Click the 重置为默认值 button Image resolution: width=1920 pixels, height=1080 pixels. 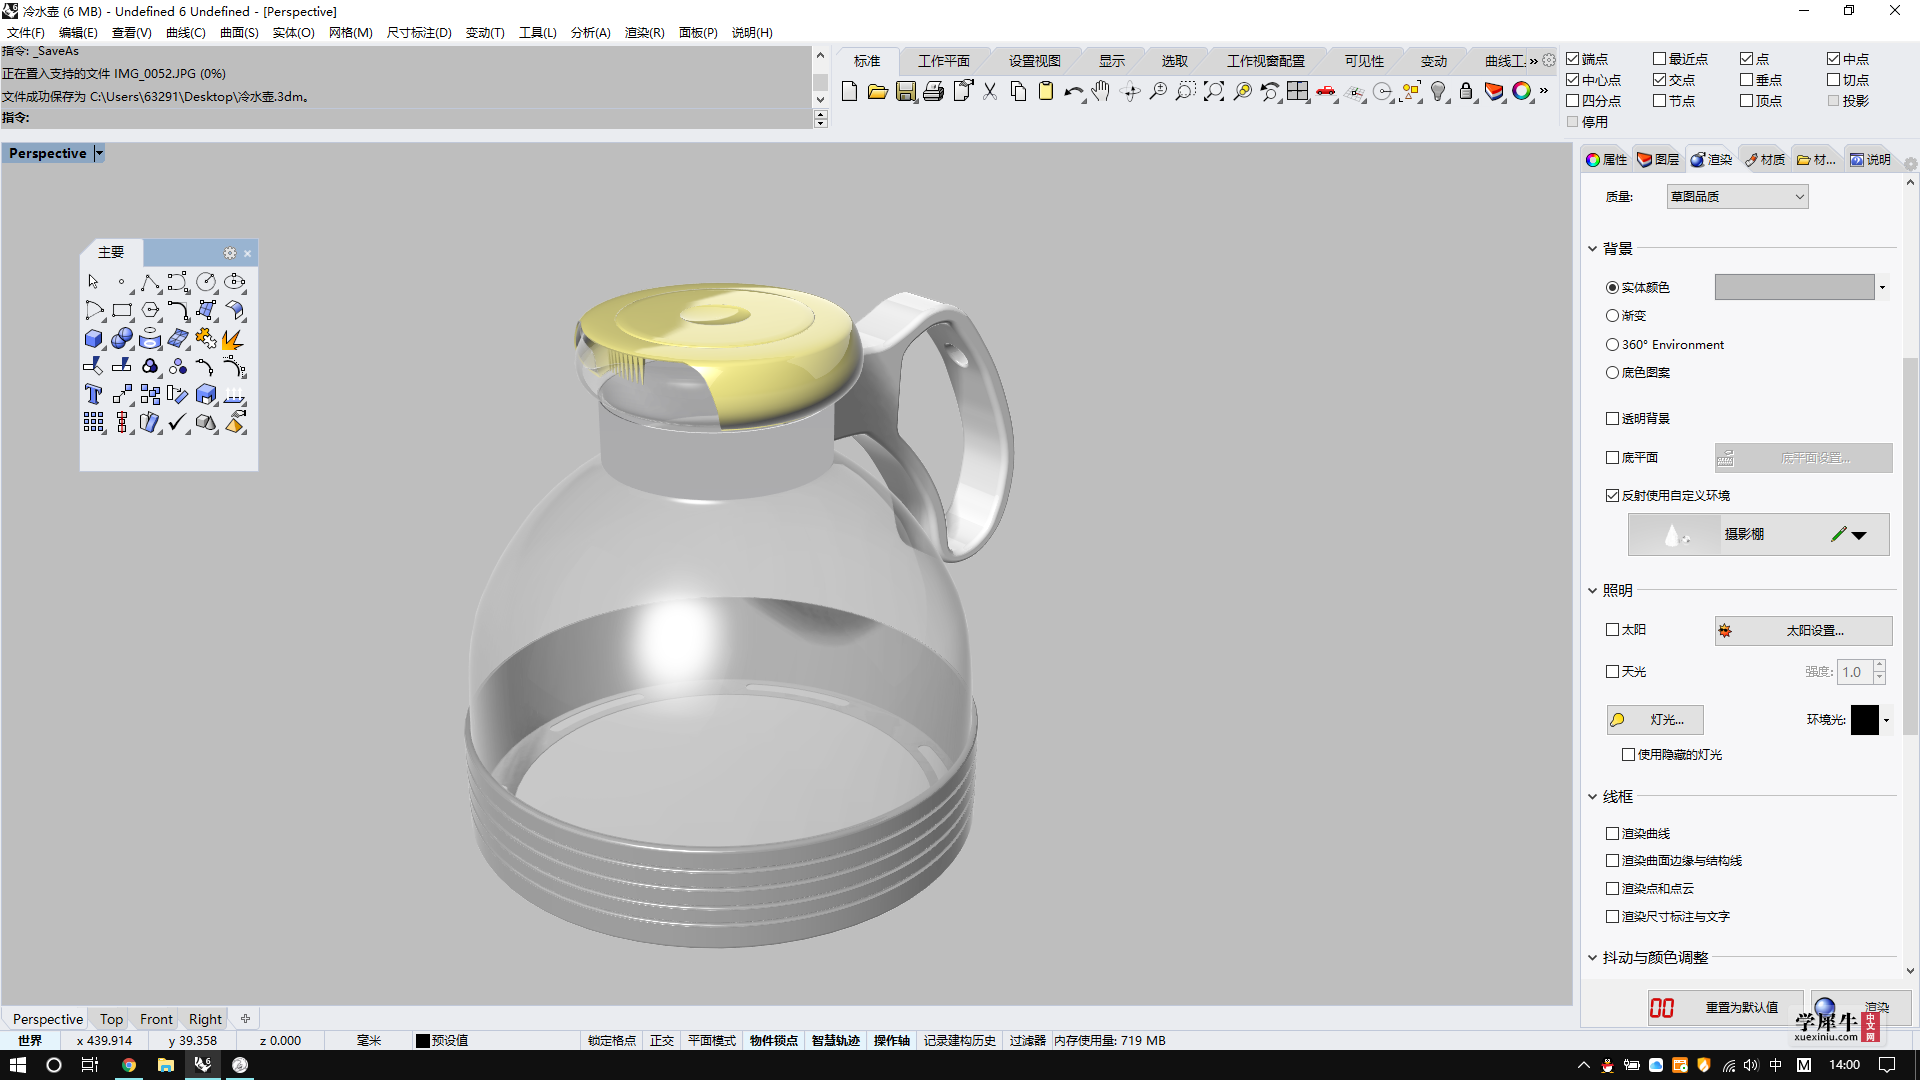point(1726,1008)
